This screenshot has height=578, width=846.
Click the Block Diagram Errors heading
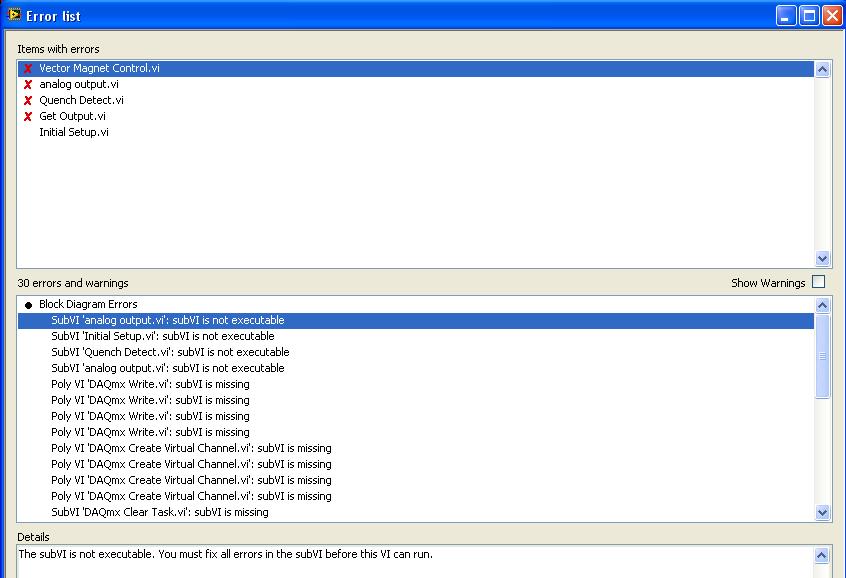88,304
